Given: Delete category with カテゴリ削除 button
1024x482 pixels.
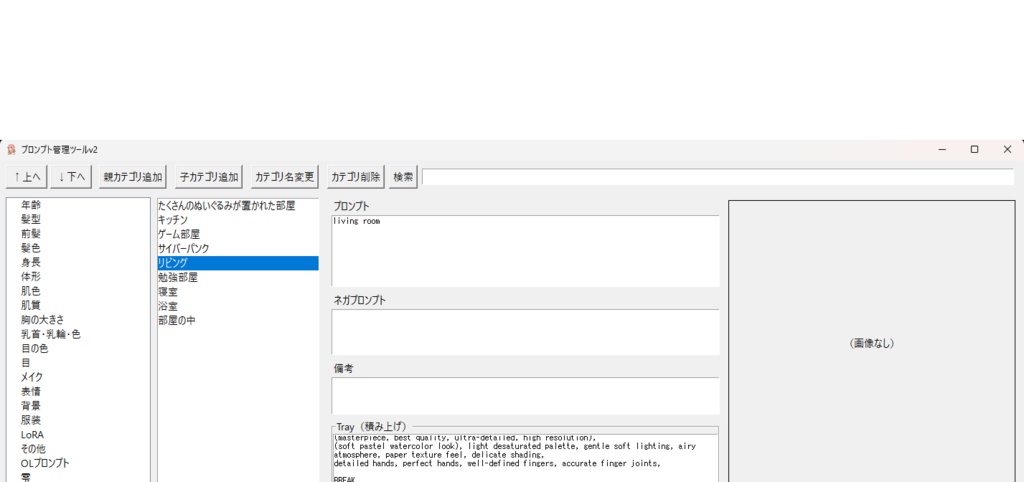Looking at the screenshot, I should [356, 177].
